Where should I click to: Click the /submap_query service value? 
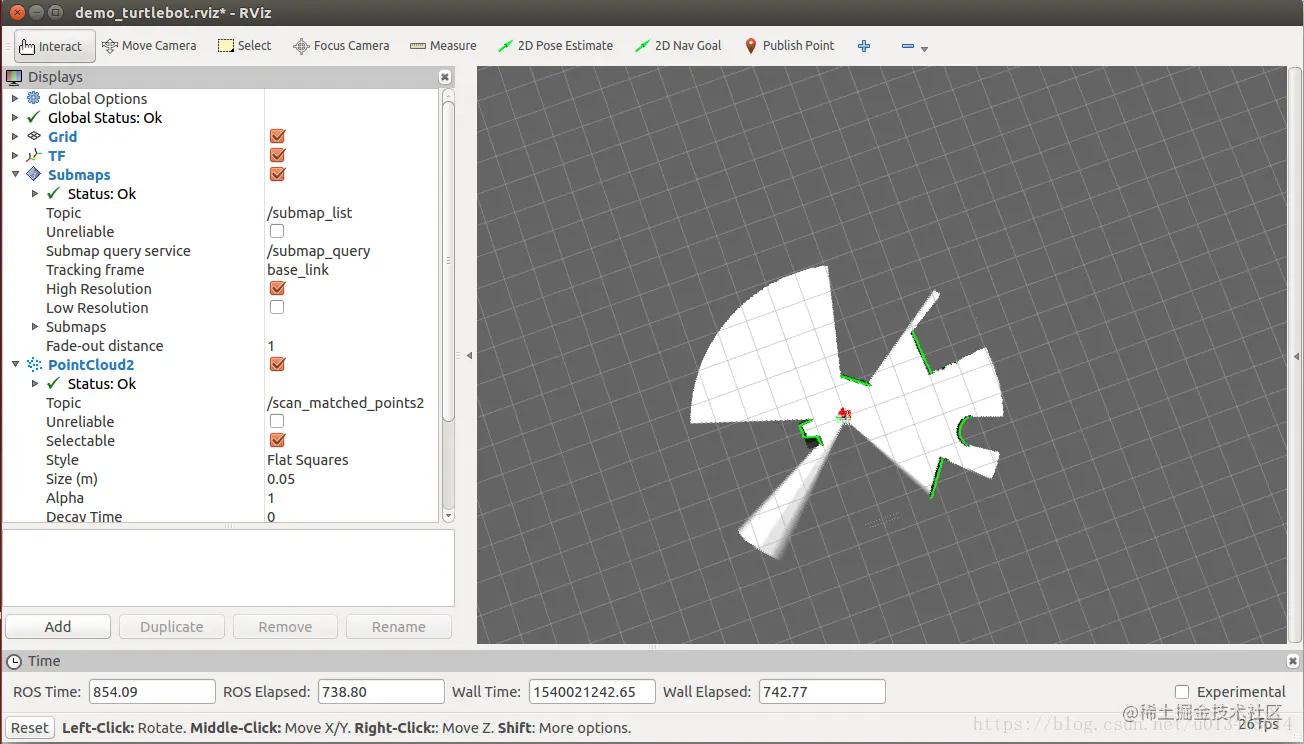tap(319, 251)
